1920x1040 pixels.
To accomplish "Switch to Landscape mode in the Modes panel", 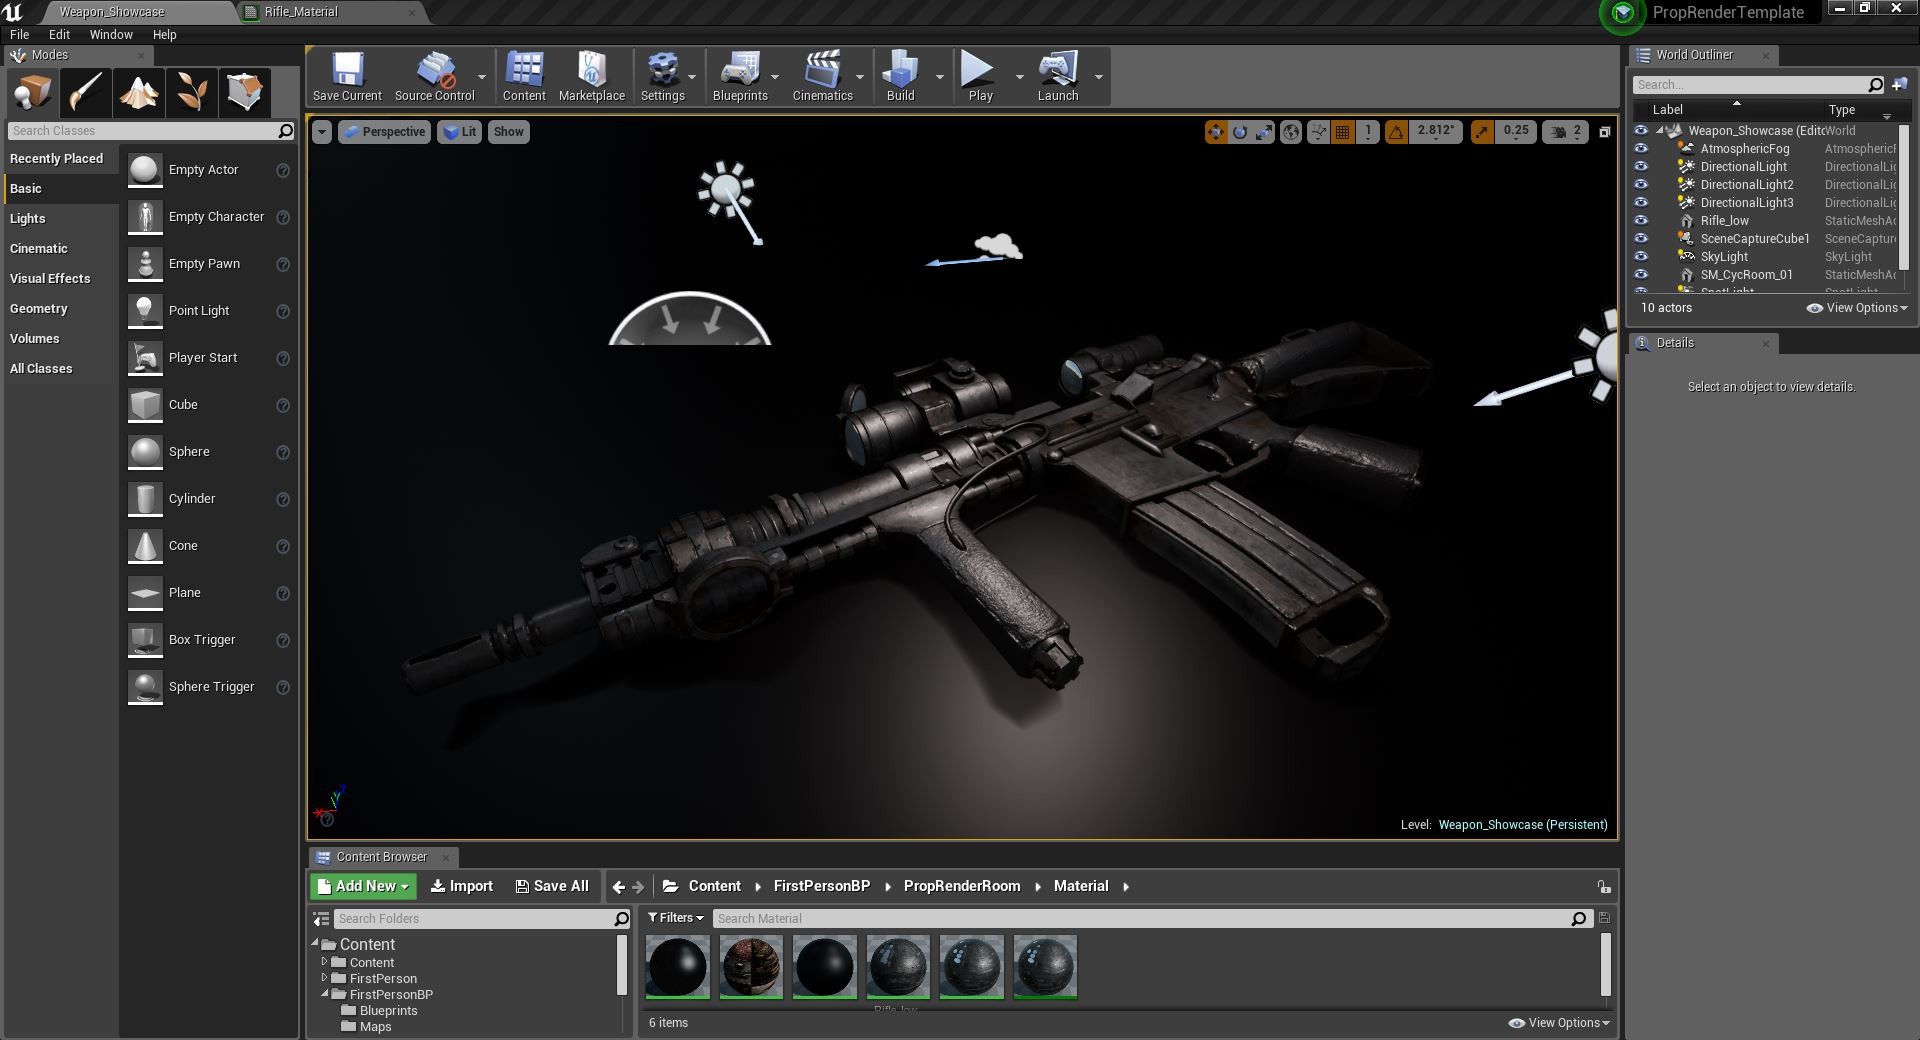I will (x=139, y=92).
